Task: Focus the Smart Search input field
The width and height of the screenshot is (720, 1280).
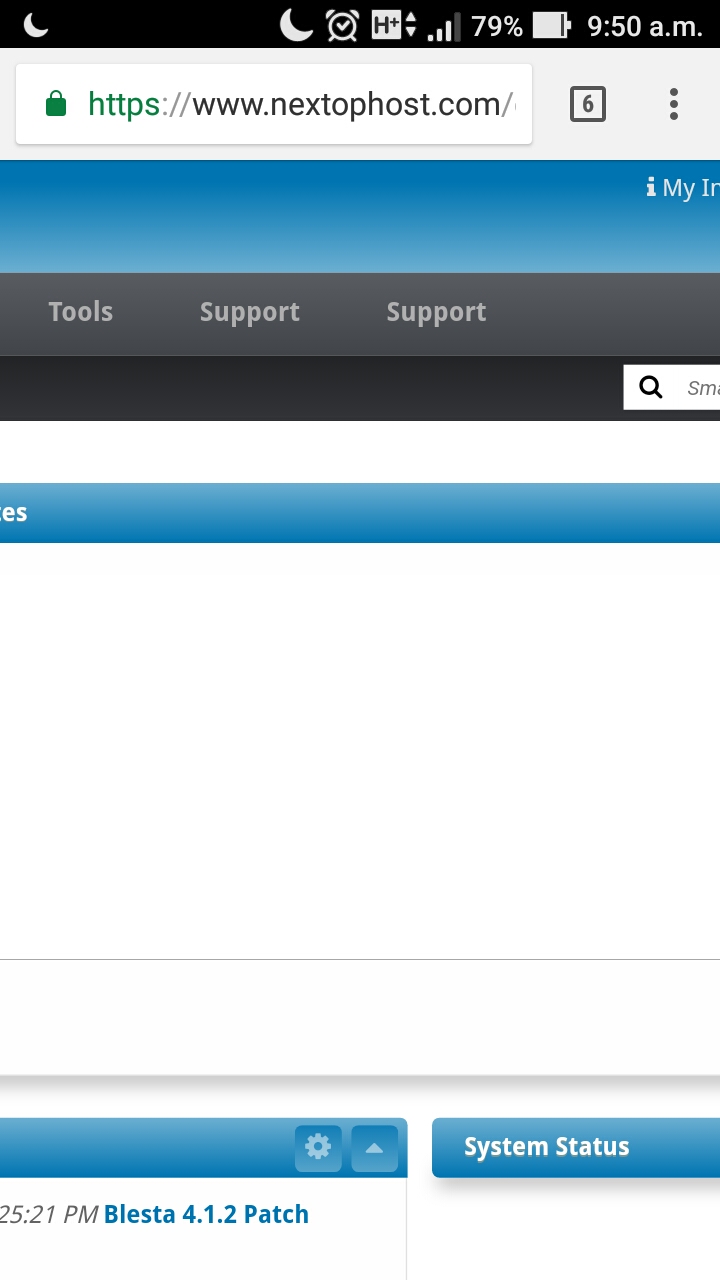Action: click(x=700, y=388)
